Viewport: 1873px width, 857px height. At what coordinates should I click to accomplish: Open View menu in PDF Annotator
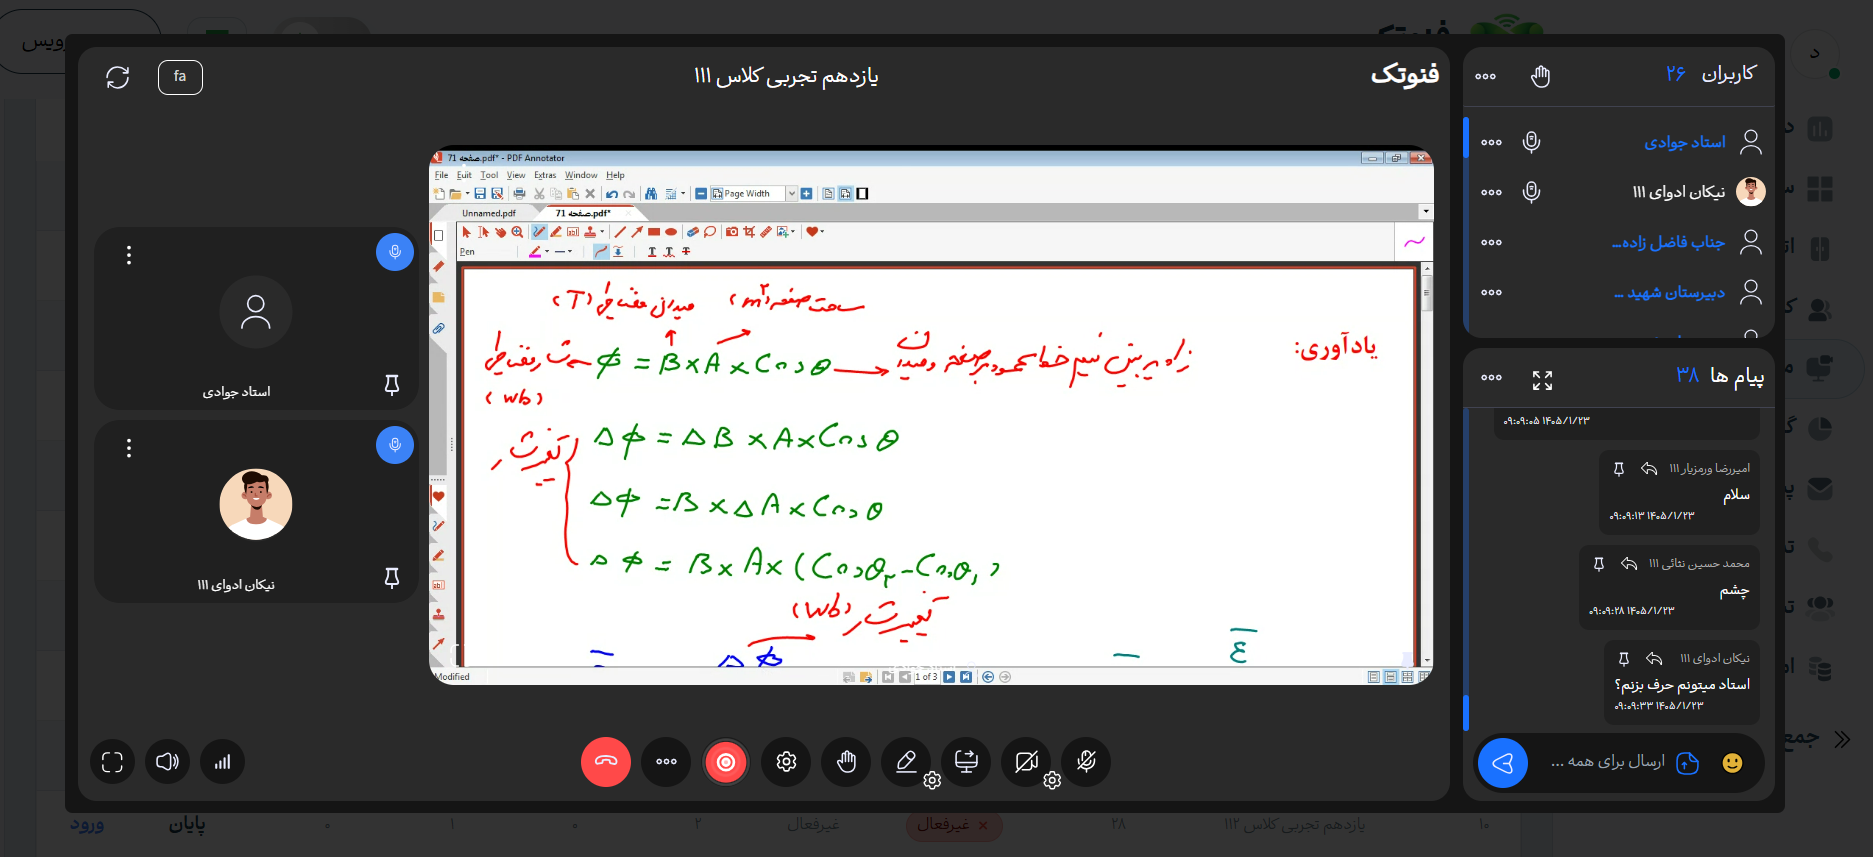coord(516,175)
